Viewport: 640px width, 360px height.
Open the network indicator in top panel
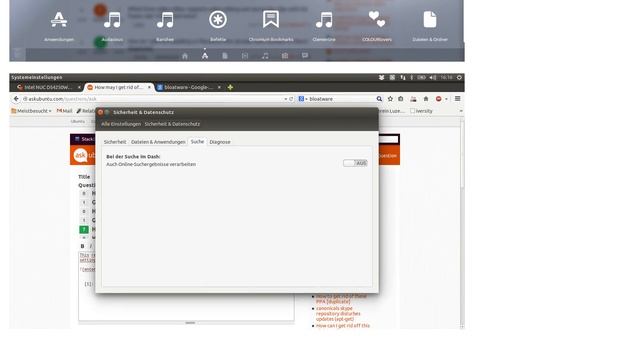point(403,77)
